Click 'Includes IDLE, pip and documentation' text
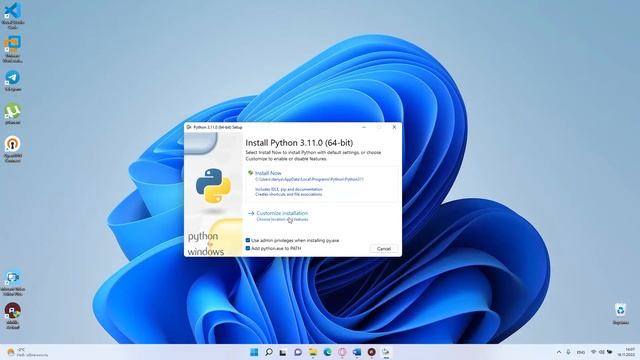 289,189
